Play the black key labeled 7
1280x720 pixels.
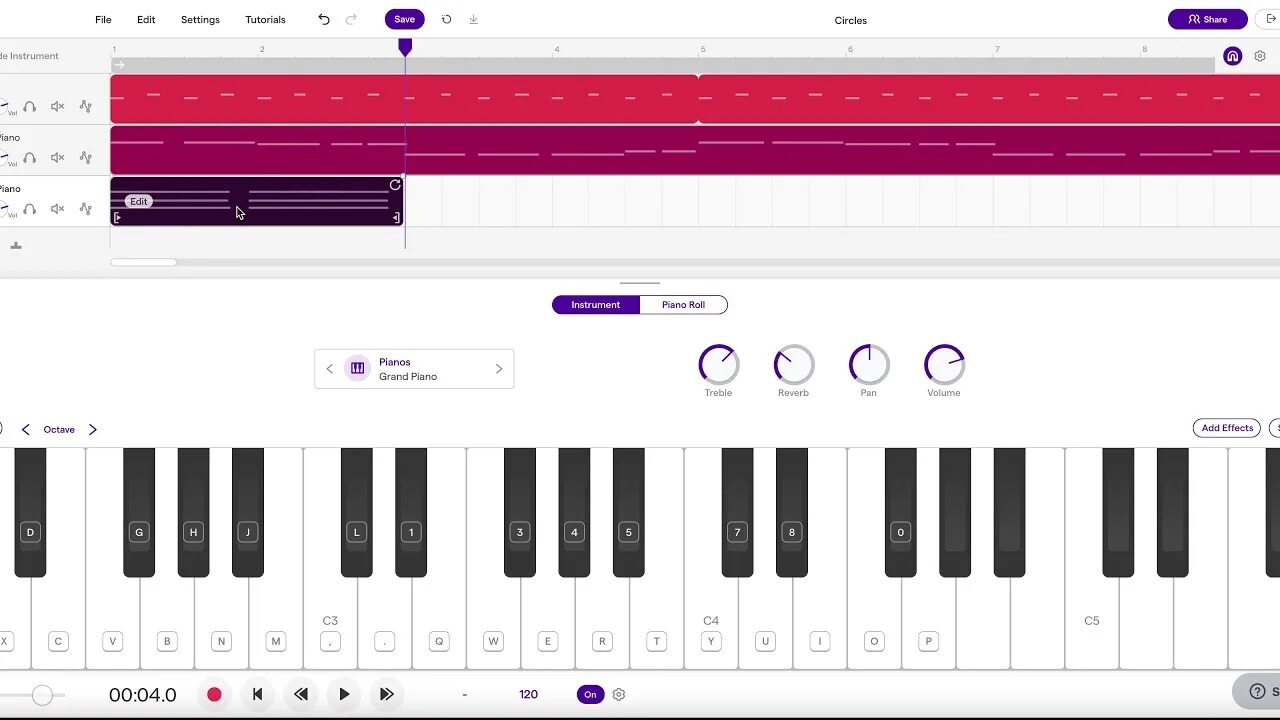(737, 512)
